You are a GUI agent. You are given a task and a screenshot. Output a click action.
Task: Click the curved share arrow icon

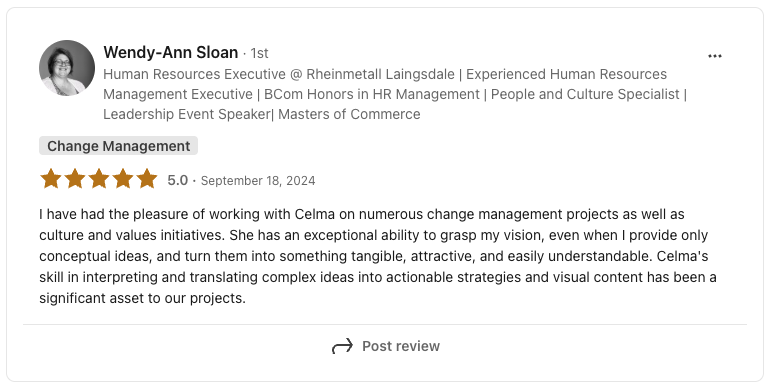pos(342,346)
